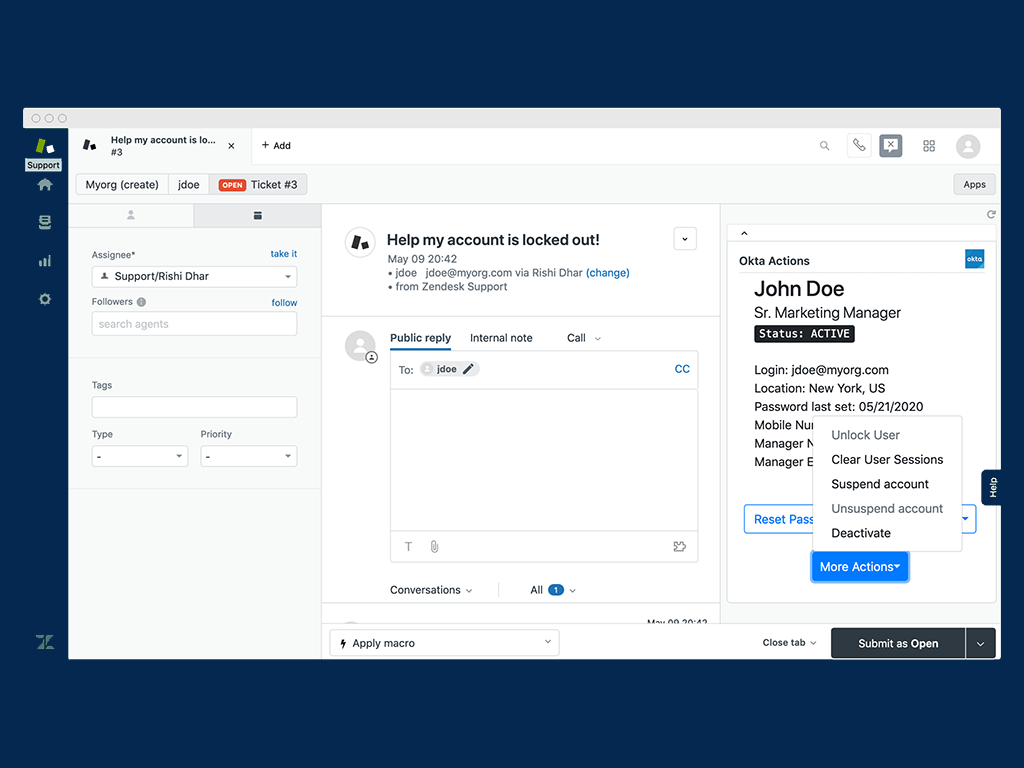The height and width of the screenshot is (768, 1024).
Task: Click the agent avatar beside reply box
Action: click(360, 346)
